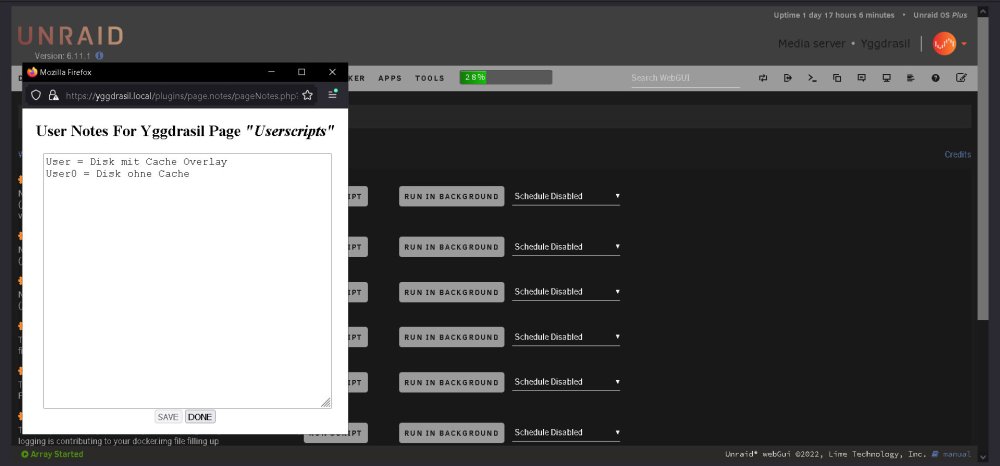
Task: Click the green Array Started status icon
Action: [x=25, y=455]
